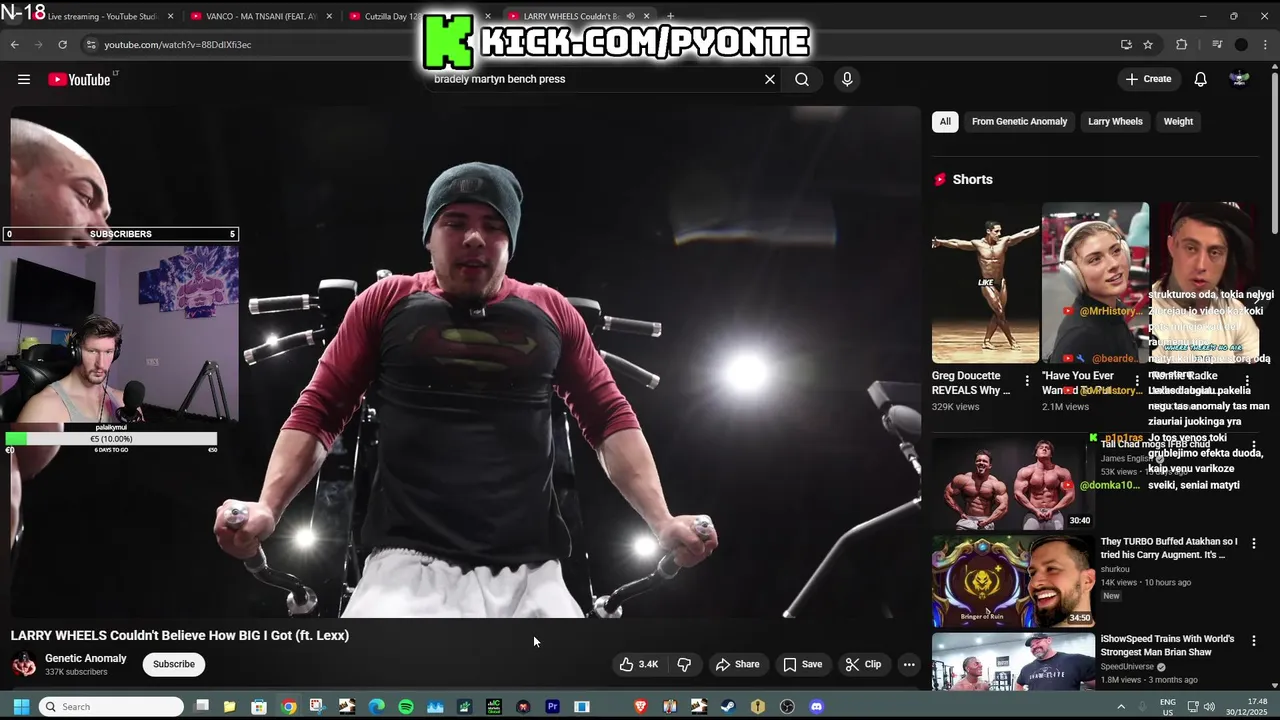The width and height of the screenshot is (1280, 720).
Task: Open options for TURBO Buffed Atakhan video
Action: [x=1253, y=543]
